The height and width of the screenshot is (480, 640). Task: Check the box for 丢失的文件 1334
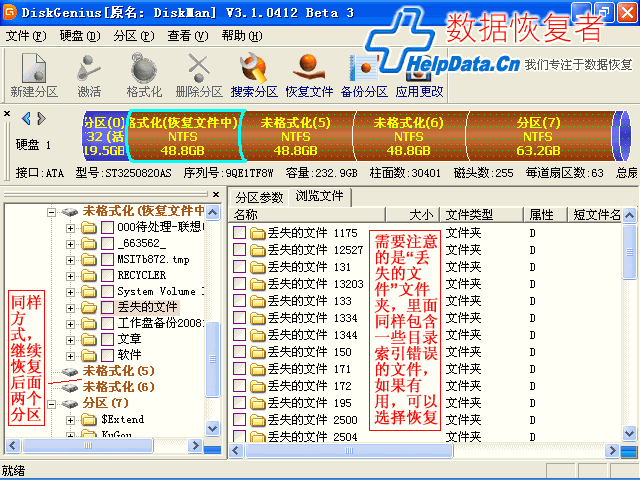[239, 318]
